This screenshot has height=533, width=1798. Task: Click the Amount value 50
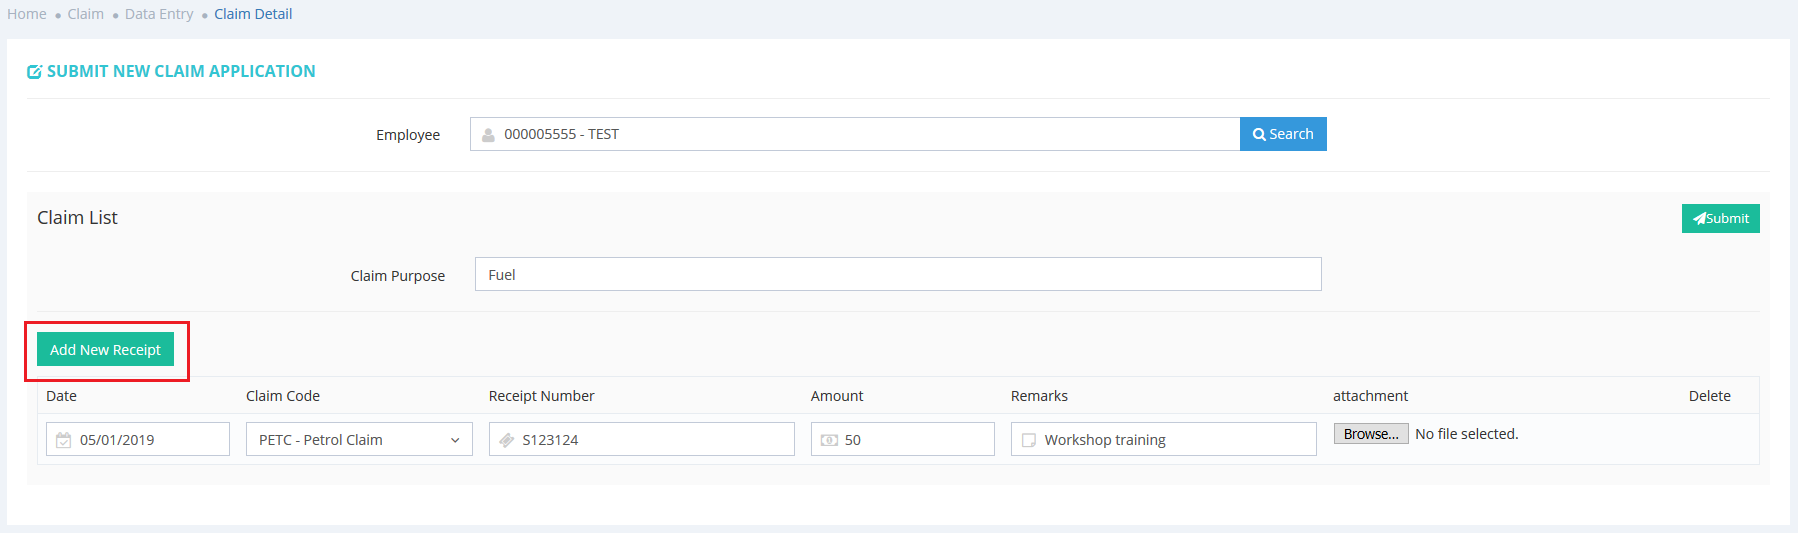point(853,440)
